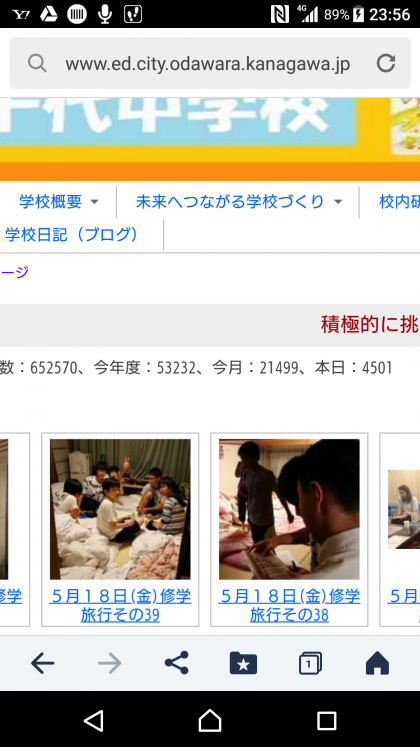Expand the 未来へつながる学校づくり dropdown
The image size is (420, 747).
pos(239,202)
